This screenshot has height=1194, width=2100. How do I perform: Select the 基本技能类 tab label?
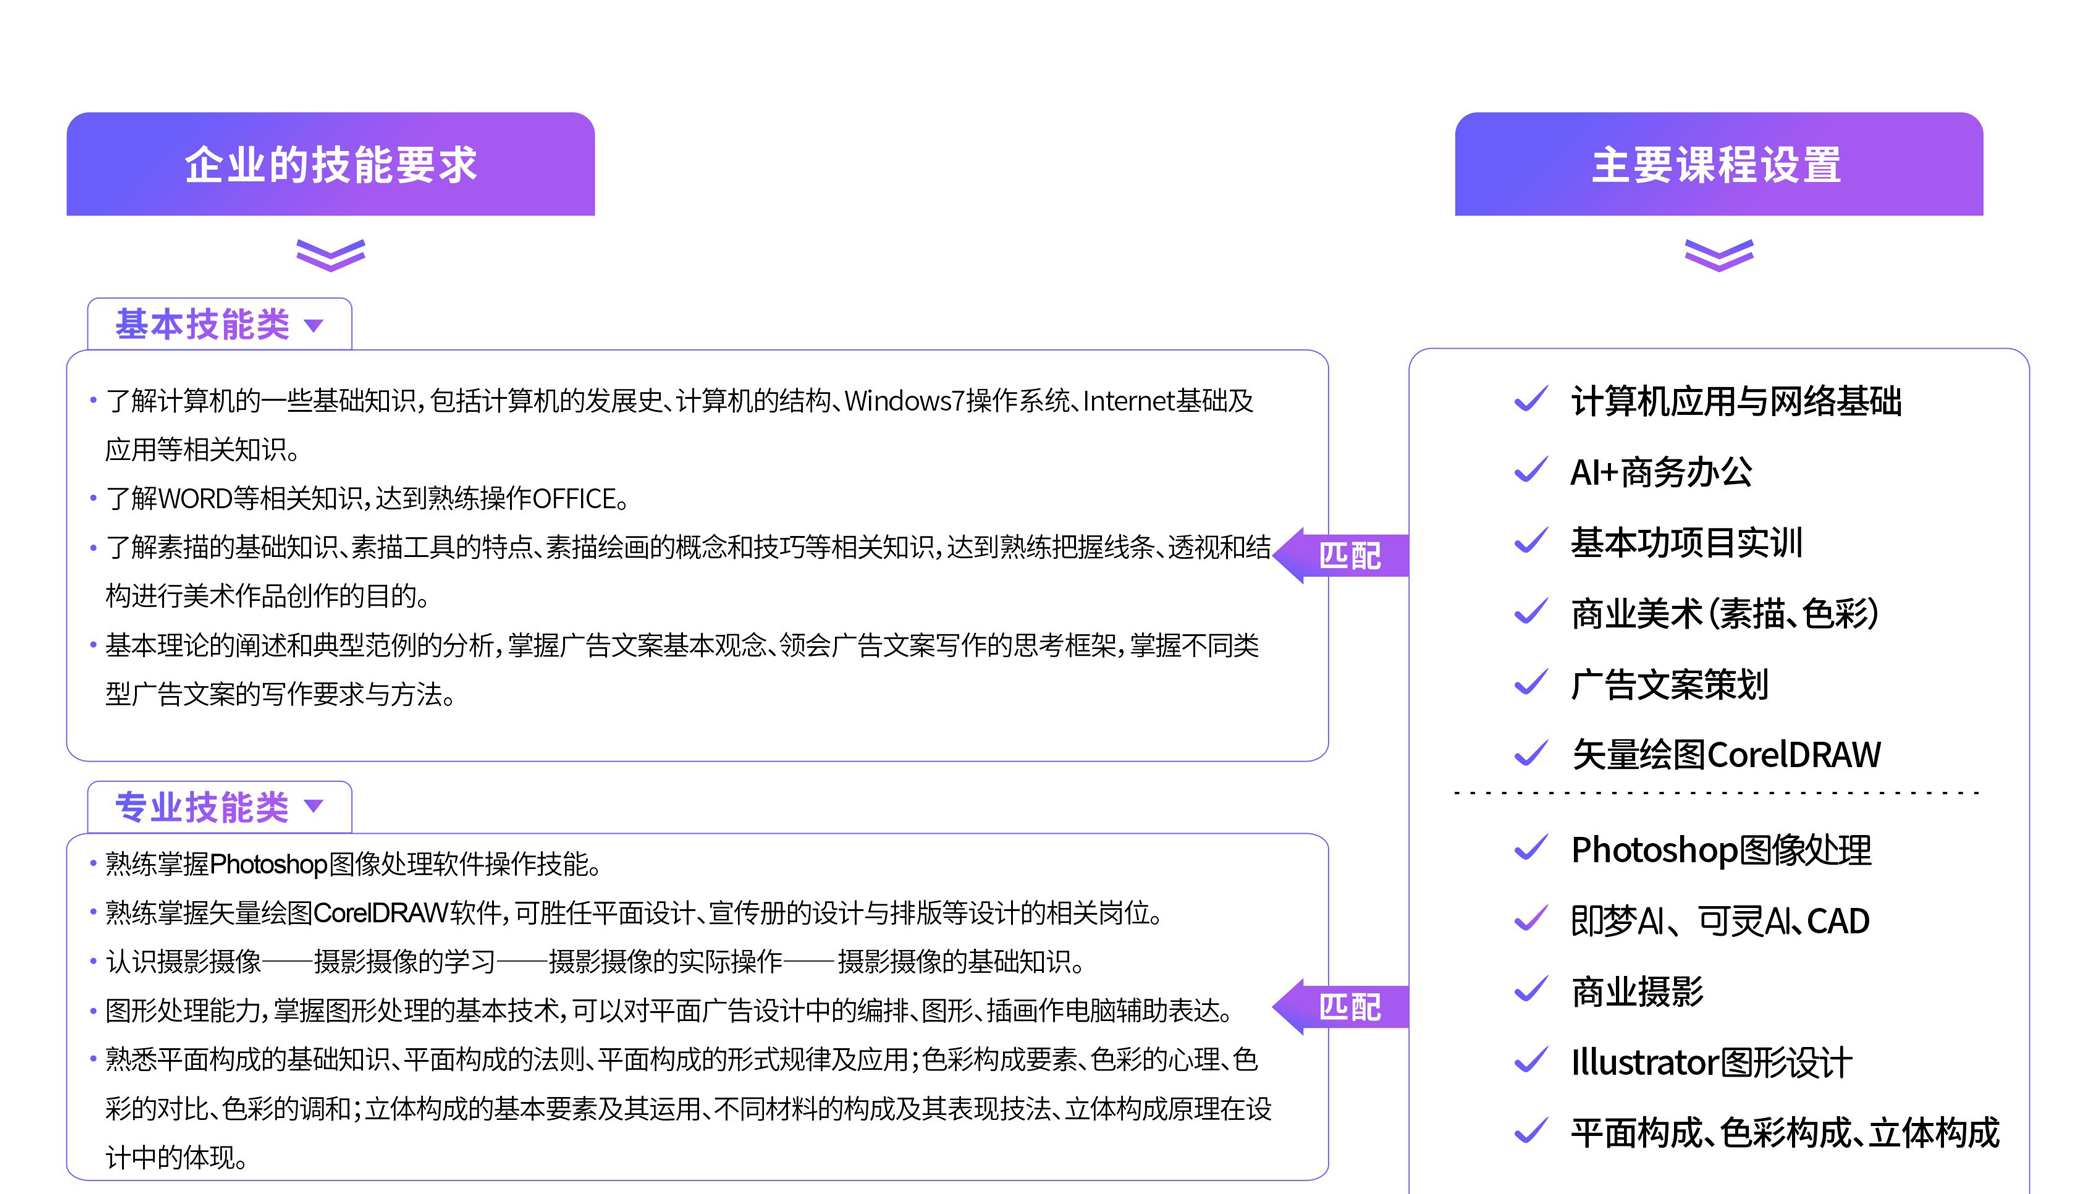pyautogui.click(x=202, y=325)
